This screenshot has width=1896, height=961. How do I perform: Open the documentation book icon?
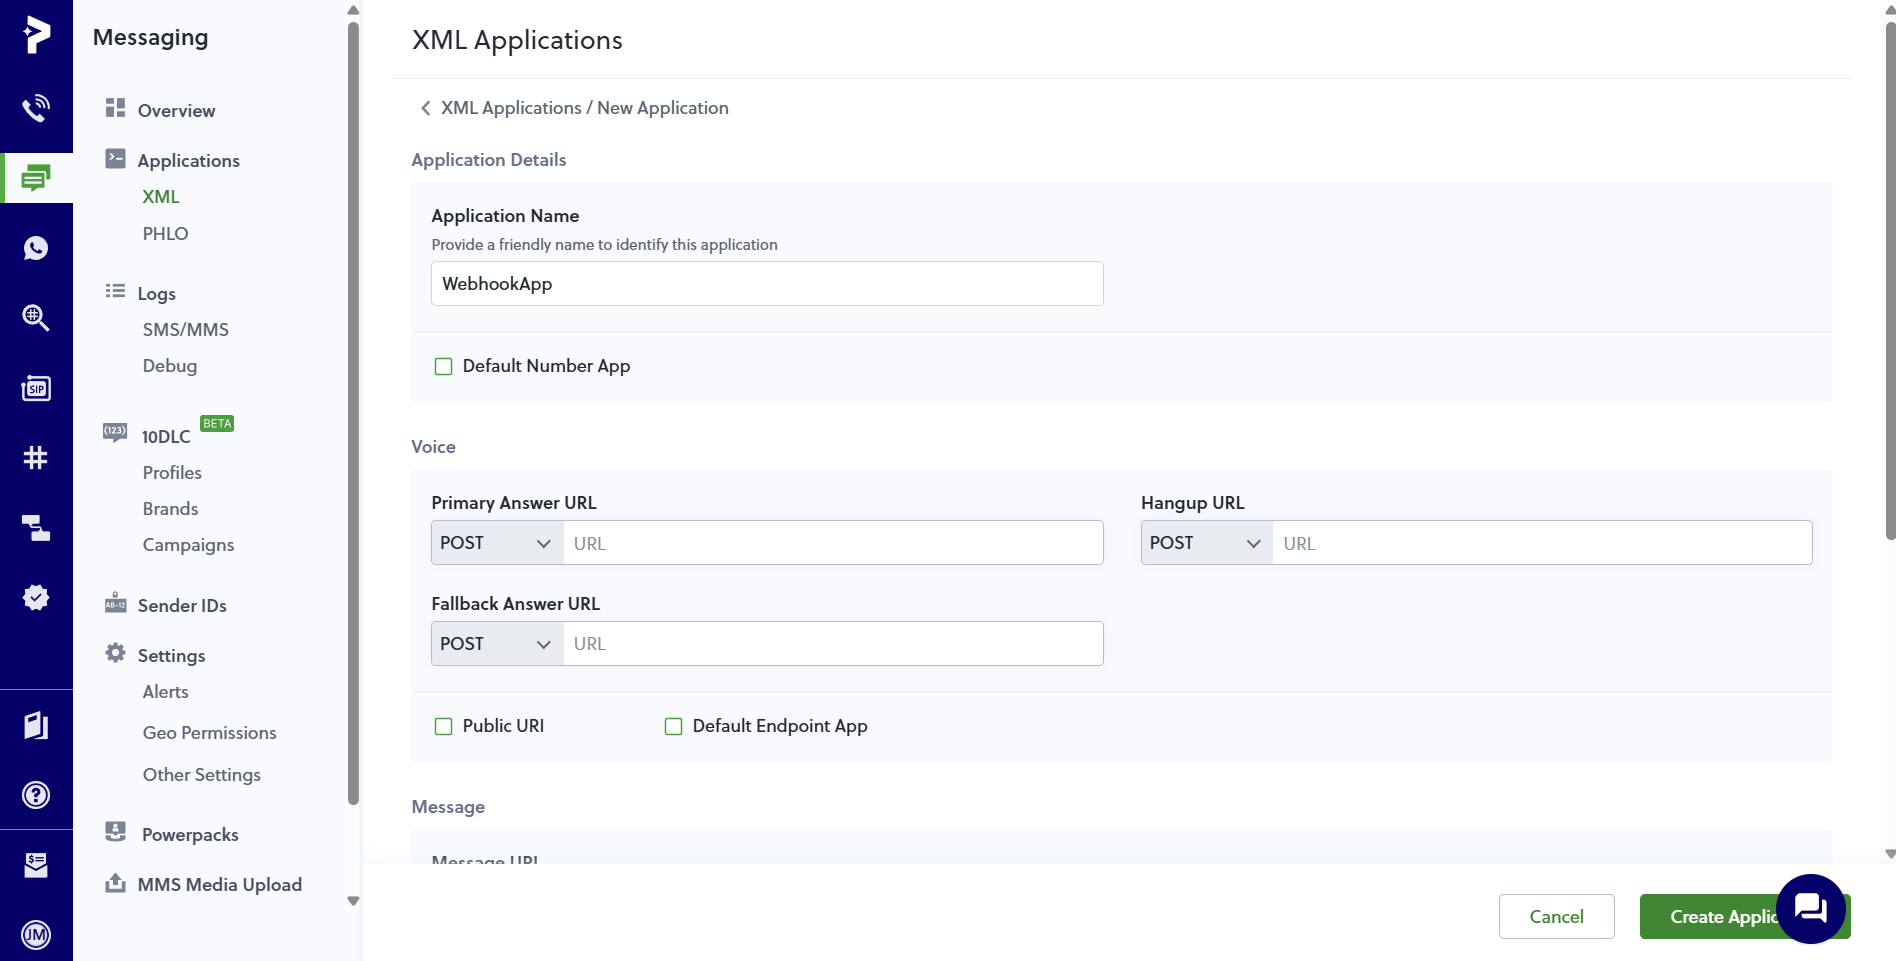(36, 725)
